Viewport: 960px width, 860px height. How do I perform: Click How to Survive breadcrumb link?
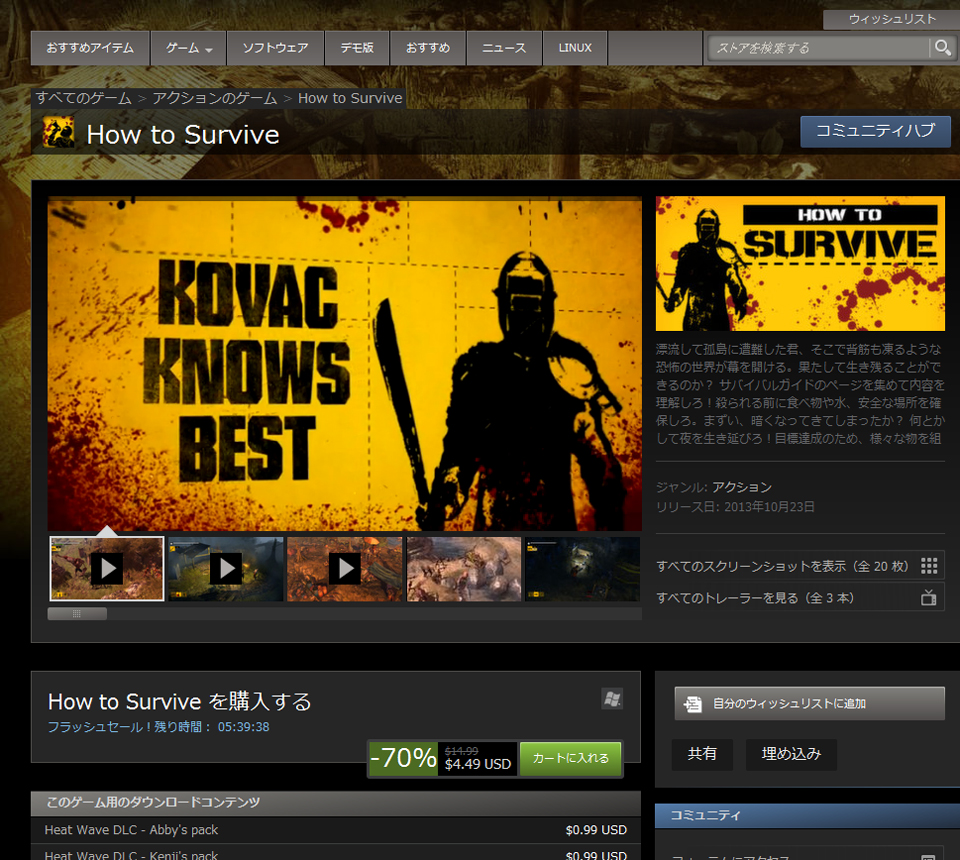point(350,98)
